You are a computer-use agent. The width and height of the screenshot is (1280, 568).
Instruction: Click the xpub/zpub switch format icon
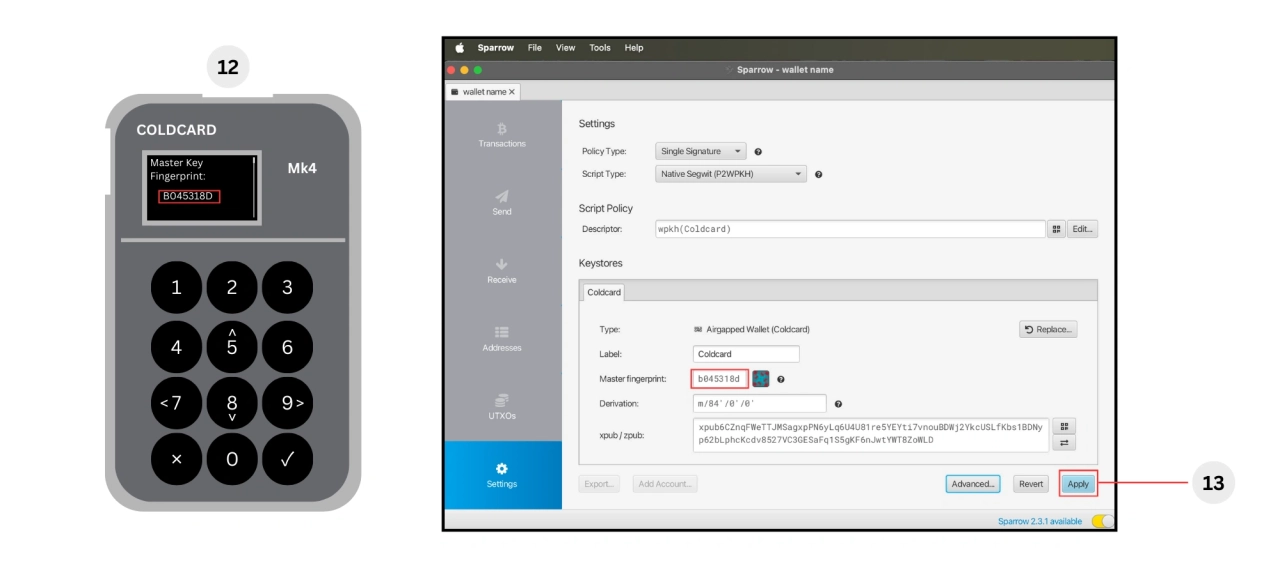[x=1065, y=443]
